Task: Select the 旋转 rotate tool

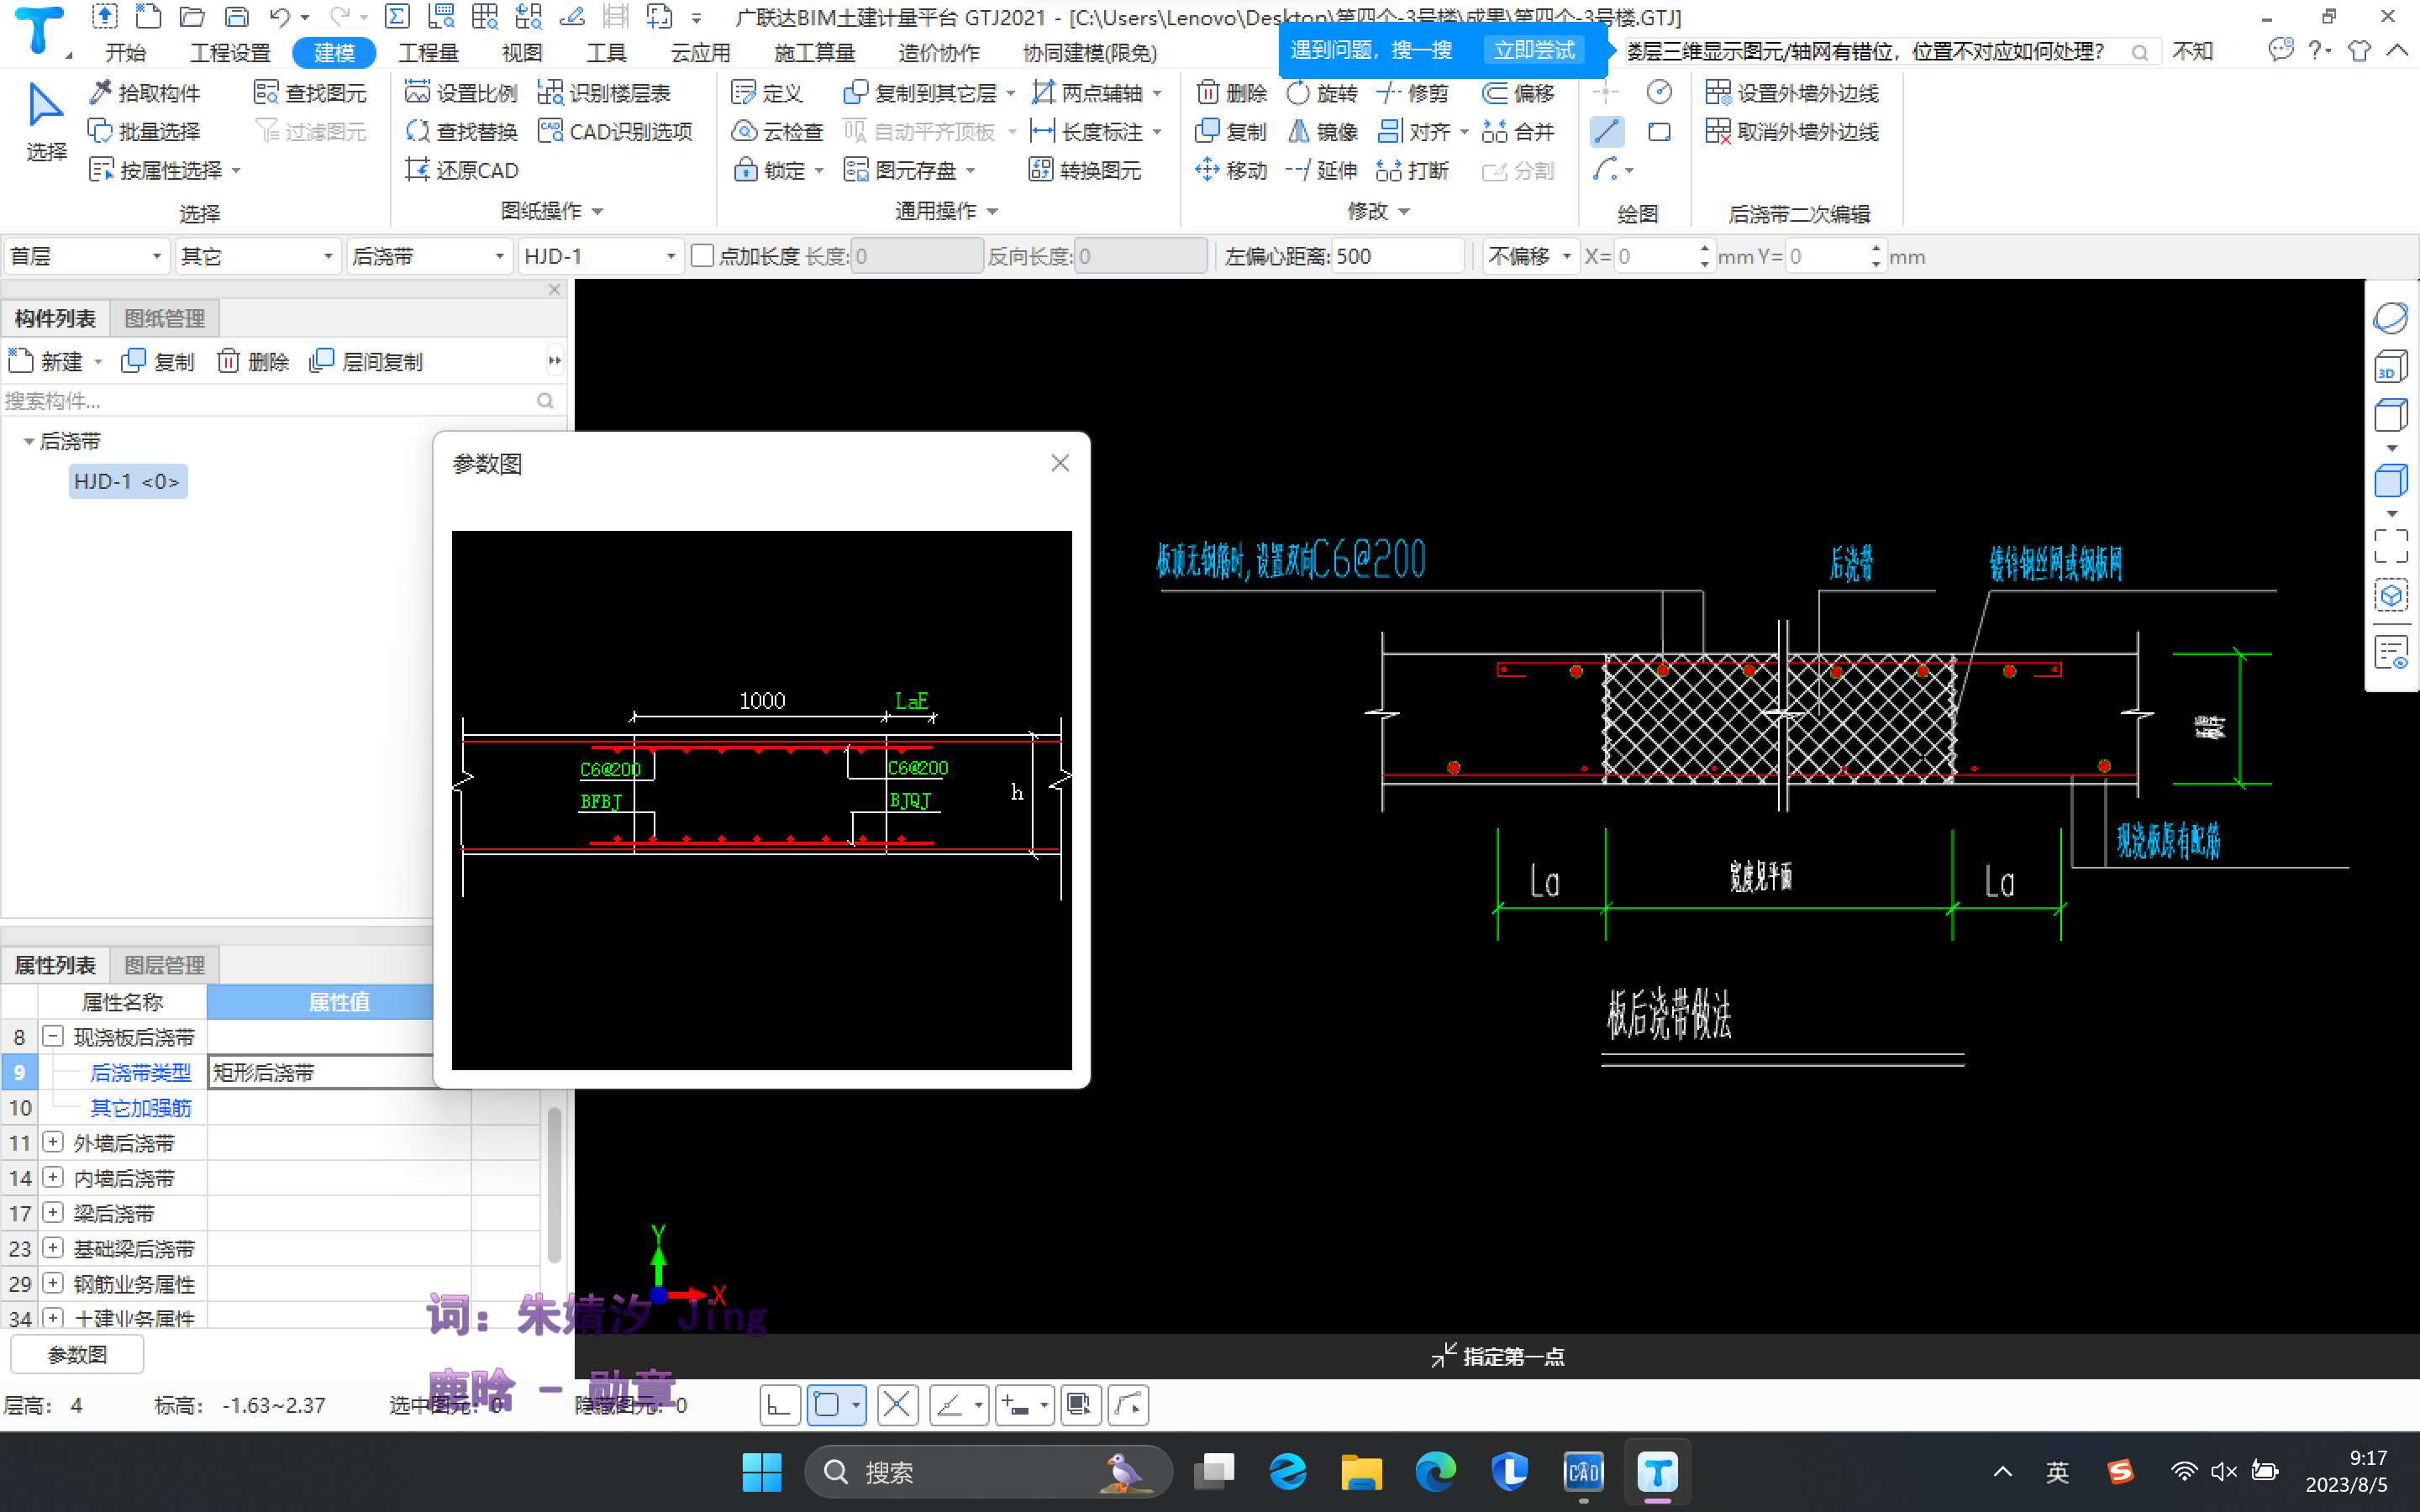Action: [1322, 93]
